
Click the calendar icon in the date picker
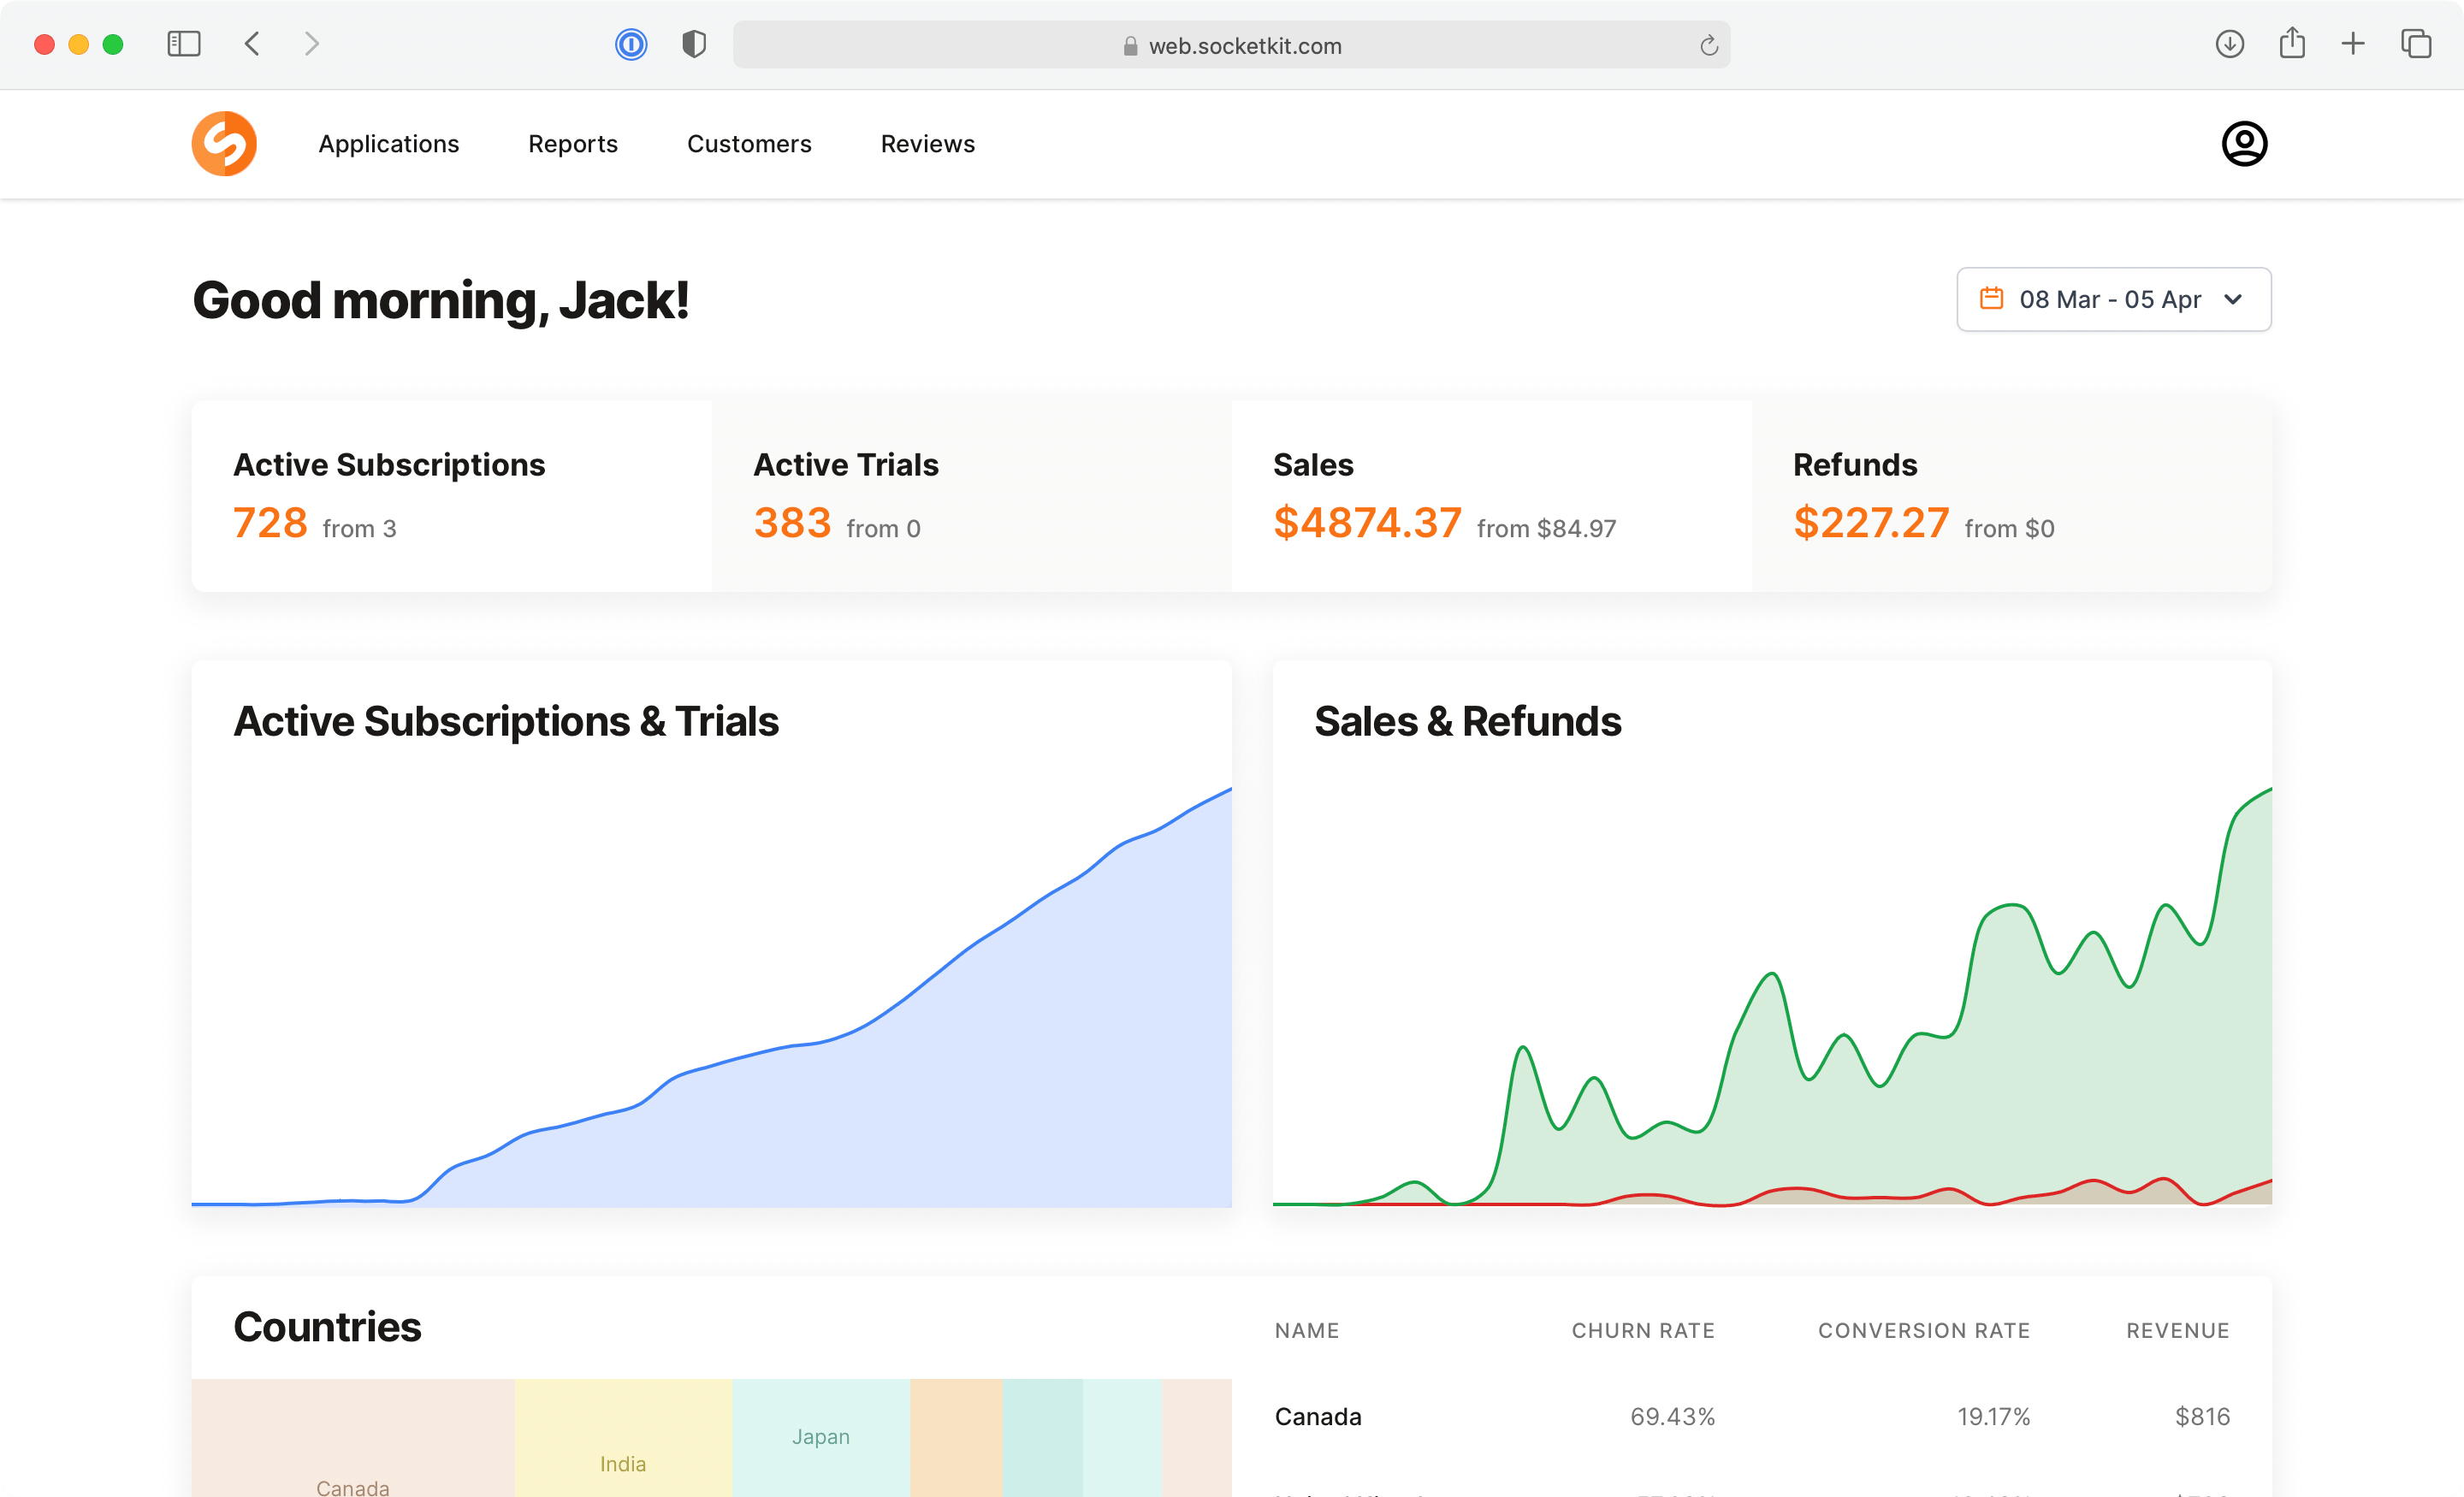(1991, 299)
